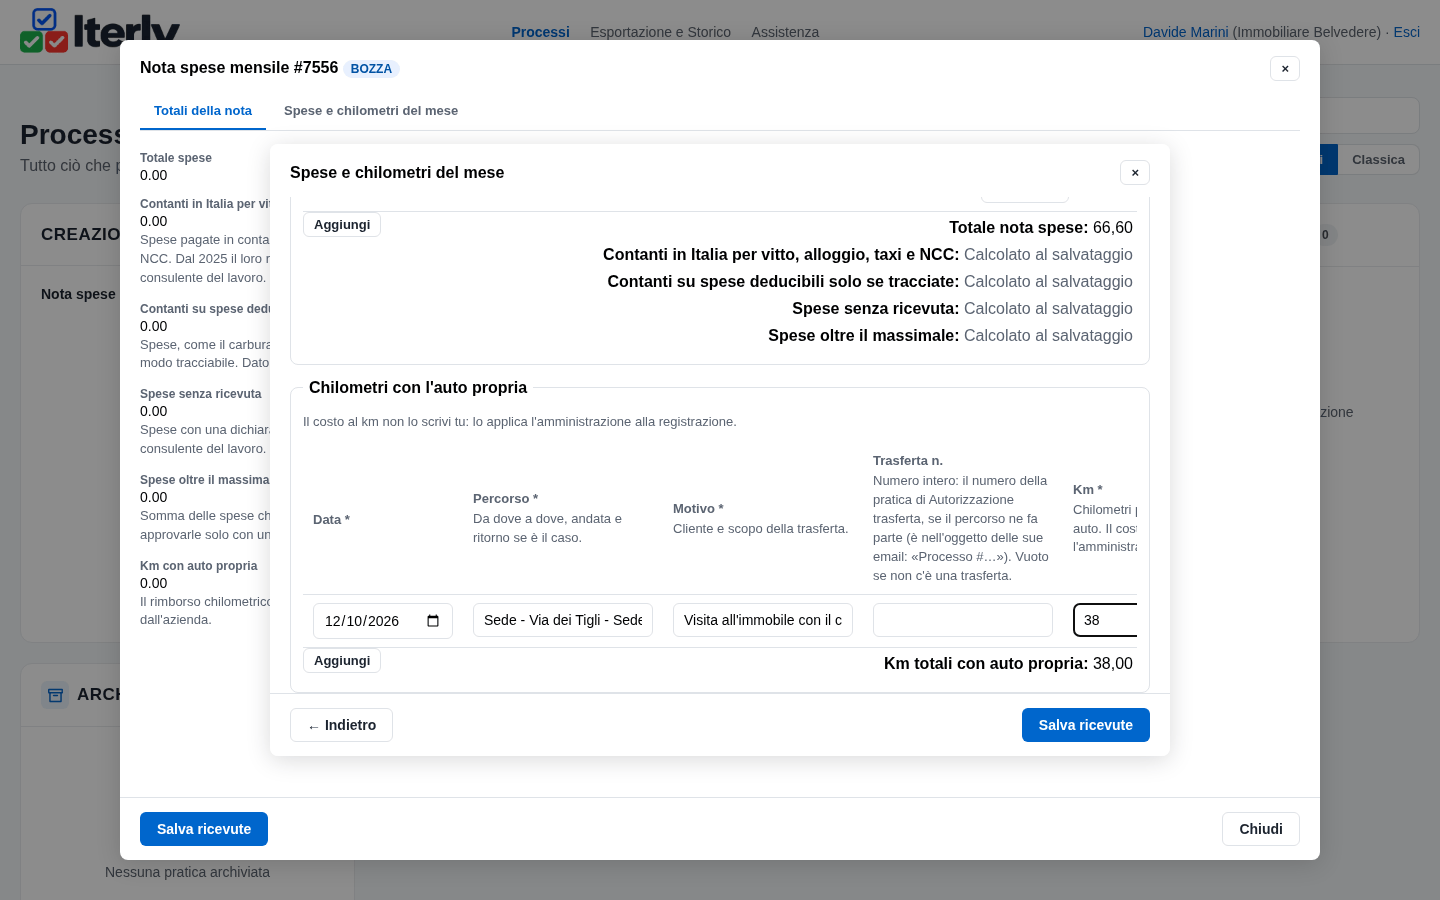Image resolution: width=1440 pixels, height=900 pixels.
Task: Open the Spese e chilometri del mese tab
Action: 371,111
